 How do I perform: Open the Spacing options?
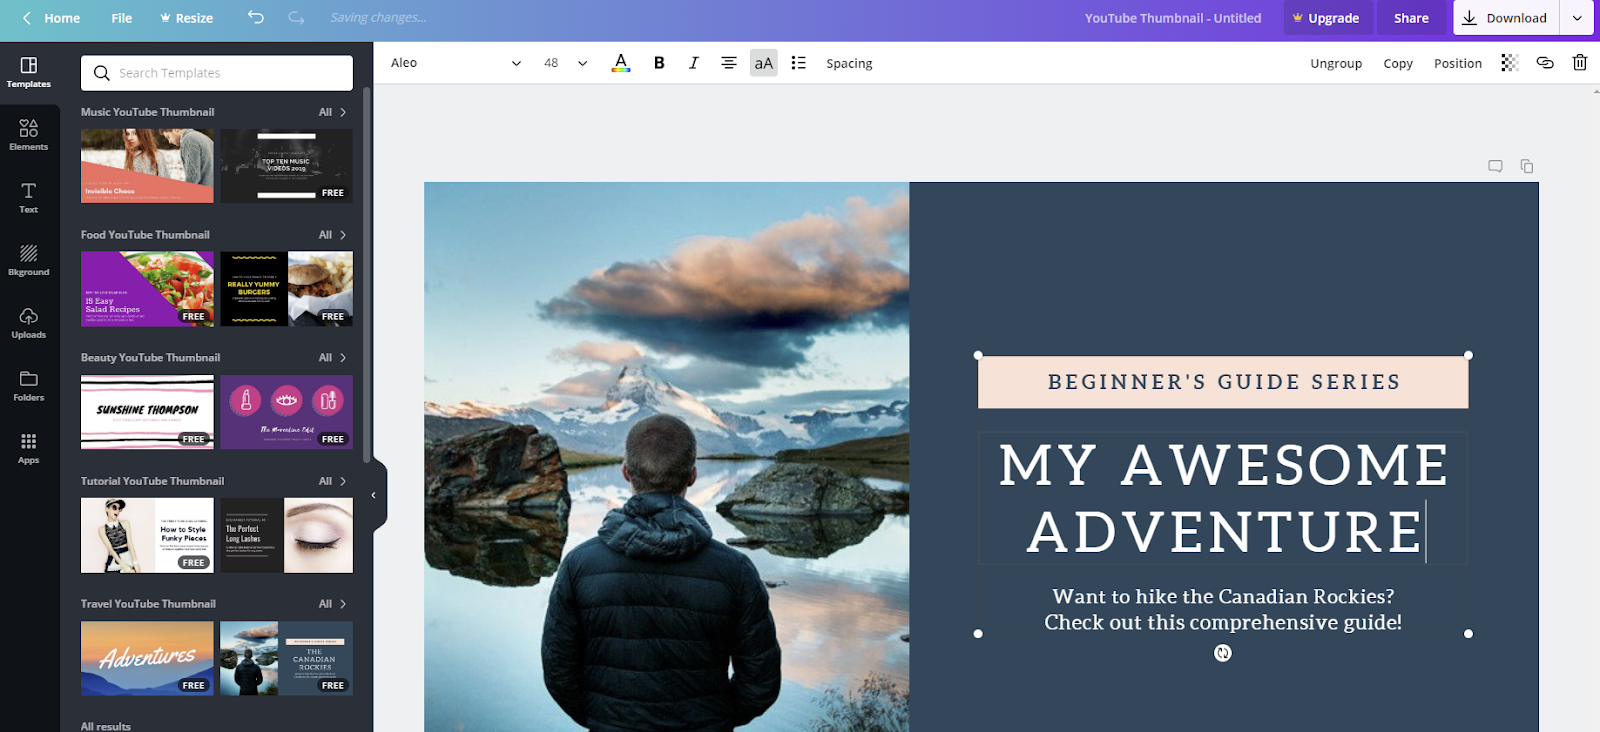pos(849,63)
